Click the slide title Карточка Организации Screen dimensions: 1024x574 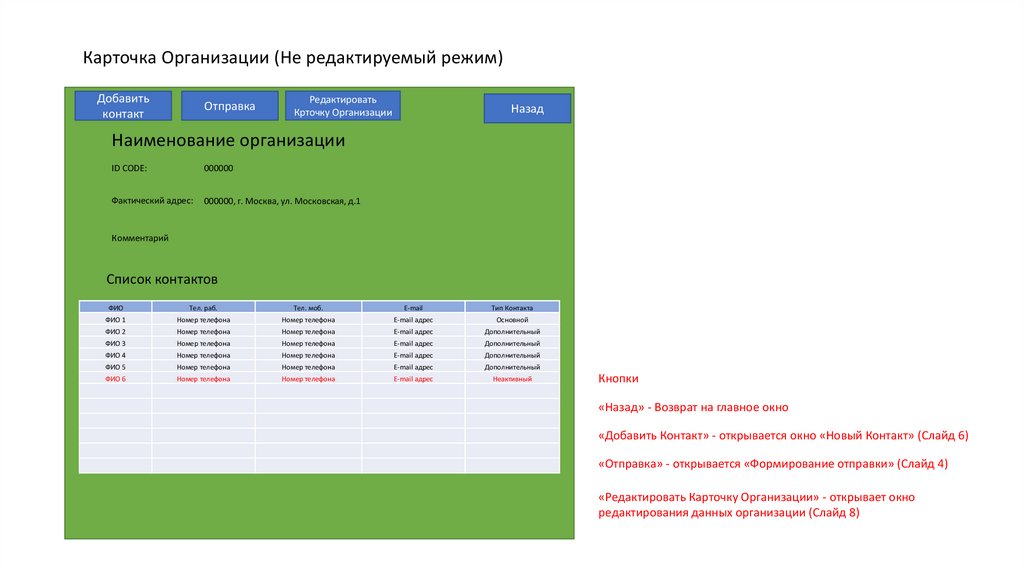tap(293, 57)
